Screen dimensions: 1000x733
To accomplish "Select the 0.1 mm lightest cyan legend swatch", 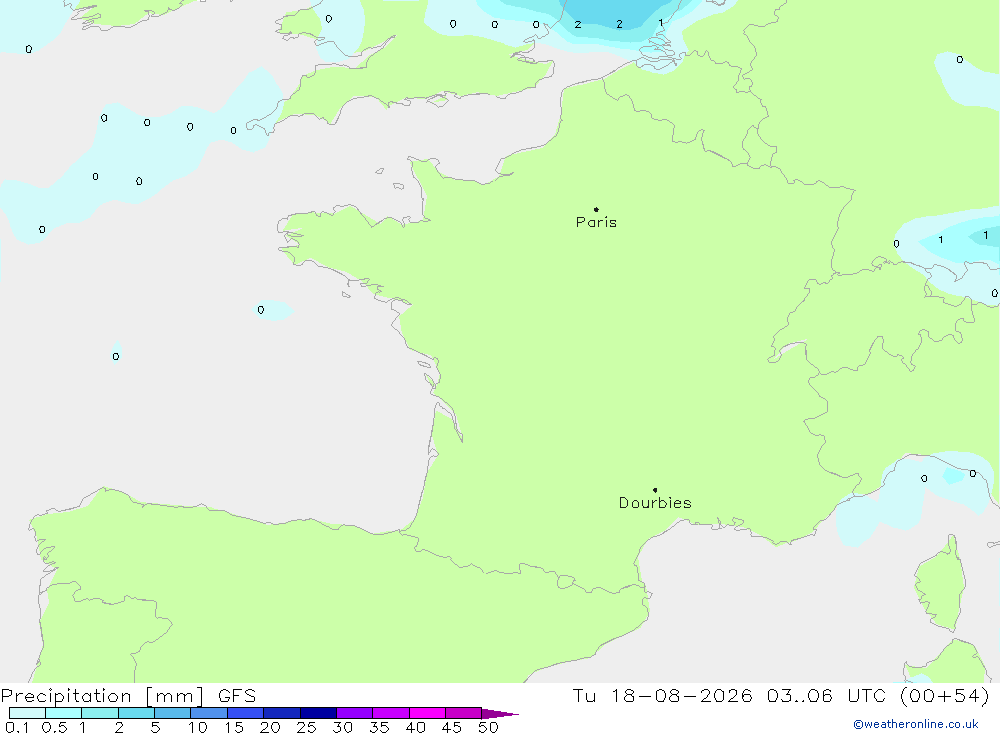I will click(x=27, y=713).
